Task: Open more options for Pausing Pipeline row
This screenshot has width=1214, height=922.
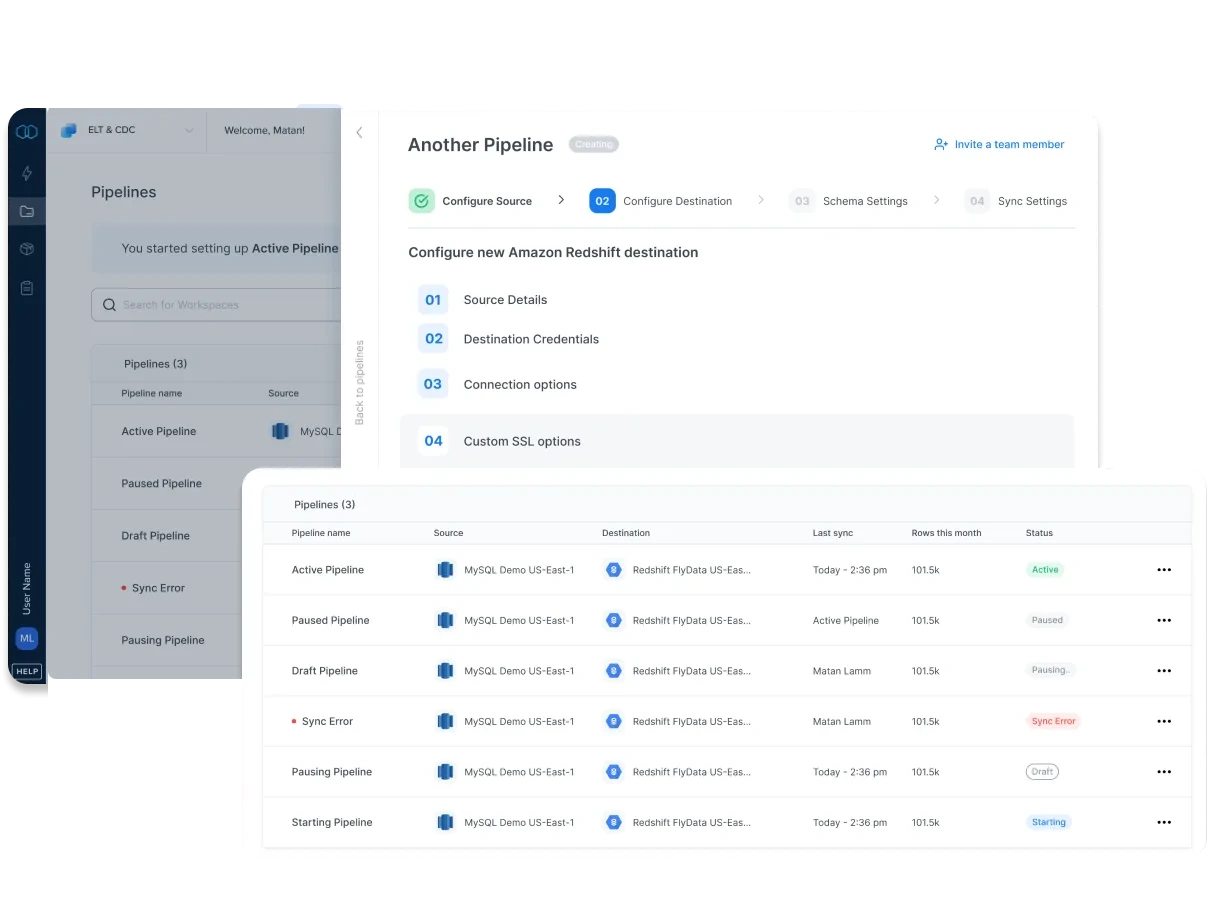Action: tap(1164, 772)
